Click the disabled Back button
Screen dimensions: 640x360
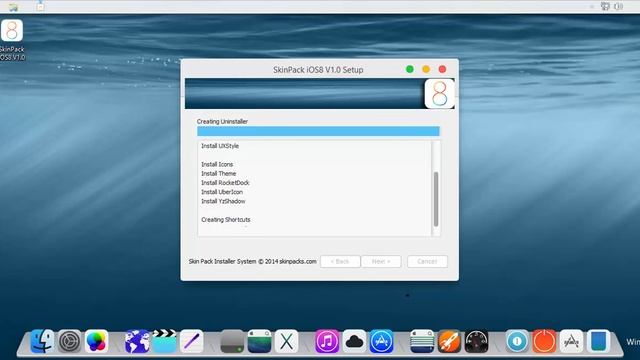[x=340, y=261]
